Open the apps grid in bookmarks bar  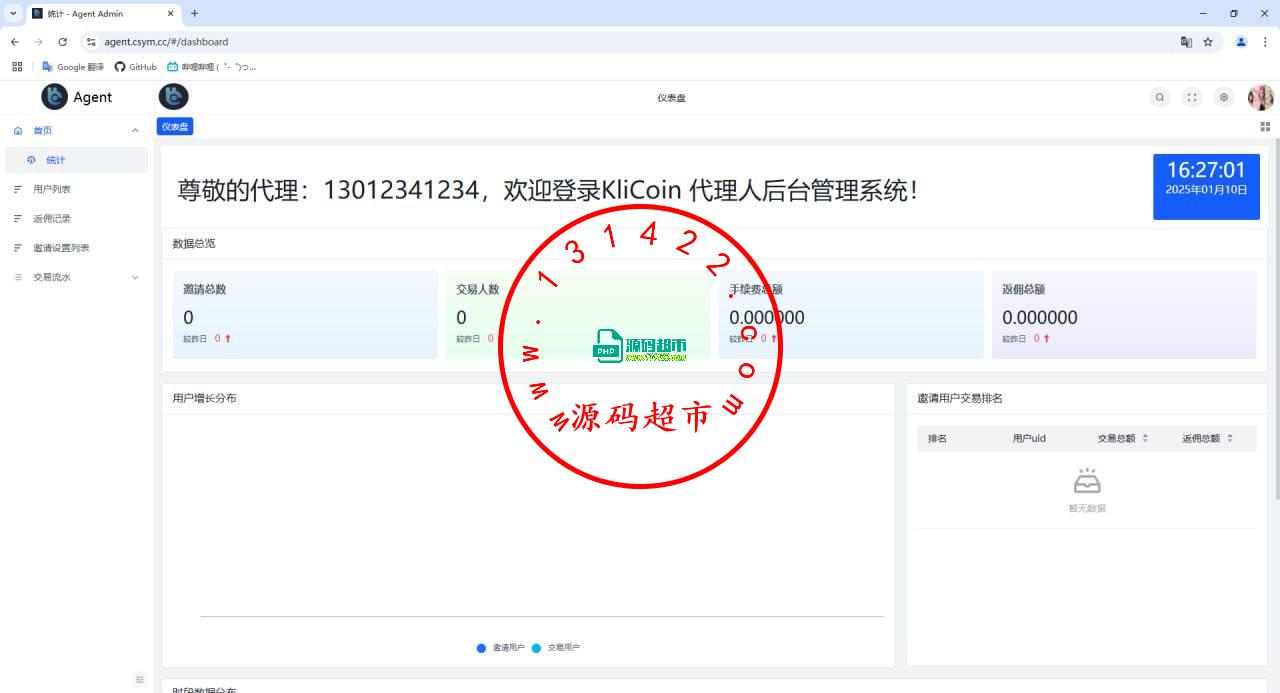[x=17, y=67]
